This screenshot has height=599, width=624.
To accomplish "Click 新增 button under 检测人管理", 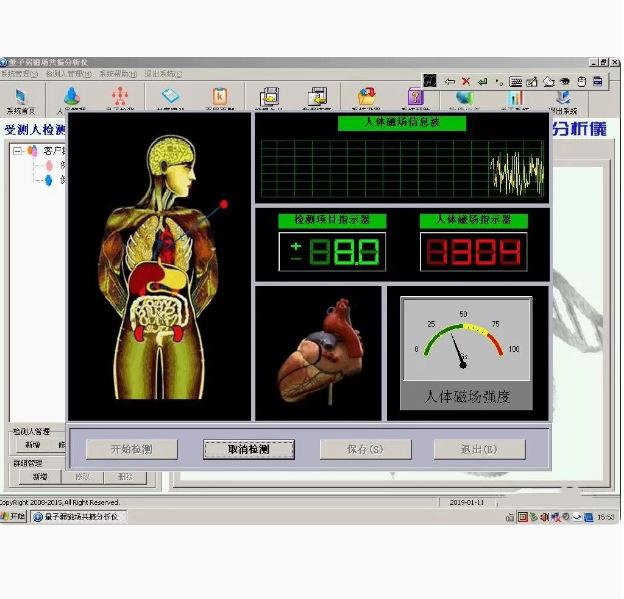I will click(x=33, y=445).
